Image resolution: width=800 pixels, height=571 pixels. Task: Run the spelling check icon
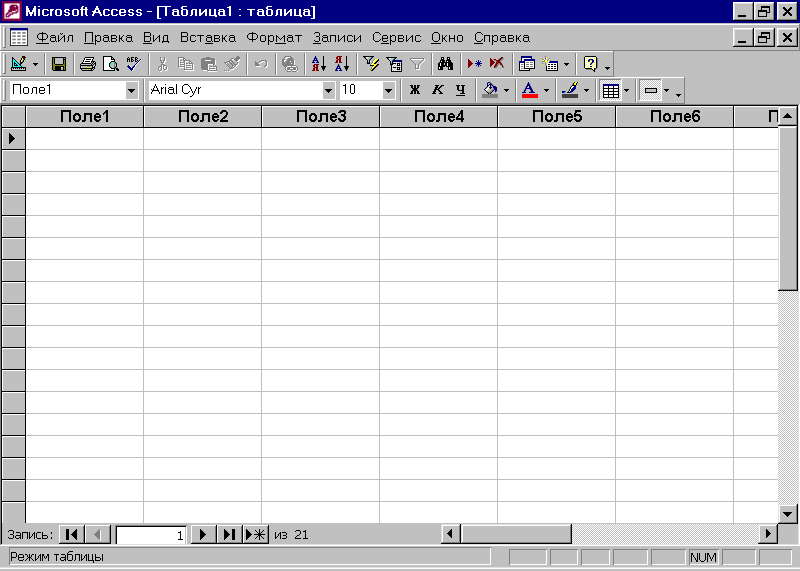(x=134, y=64)
